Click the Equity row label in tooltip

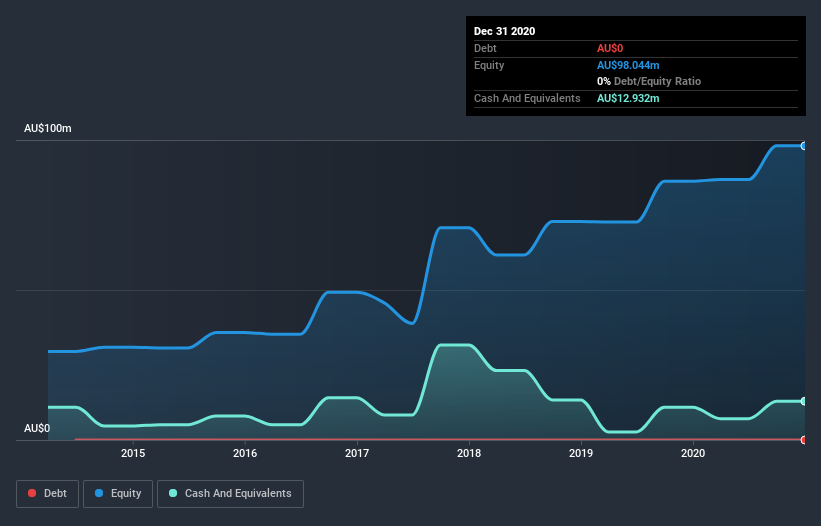click(489, 65)
